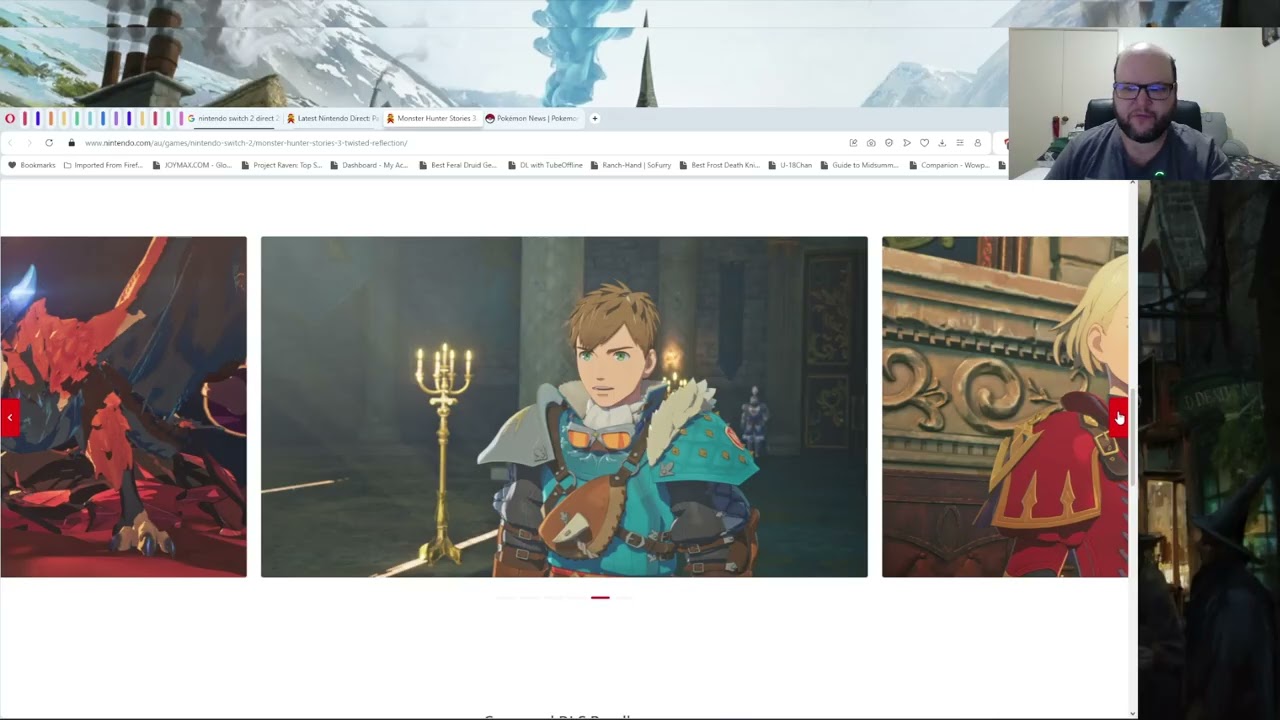The image size is (1280, 720).
Task: Open the 'Project Raven: Top S...' bookmark
Action: tap(282, 165)
